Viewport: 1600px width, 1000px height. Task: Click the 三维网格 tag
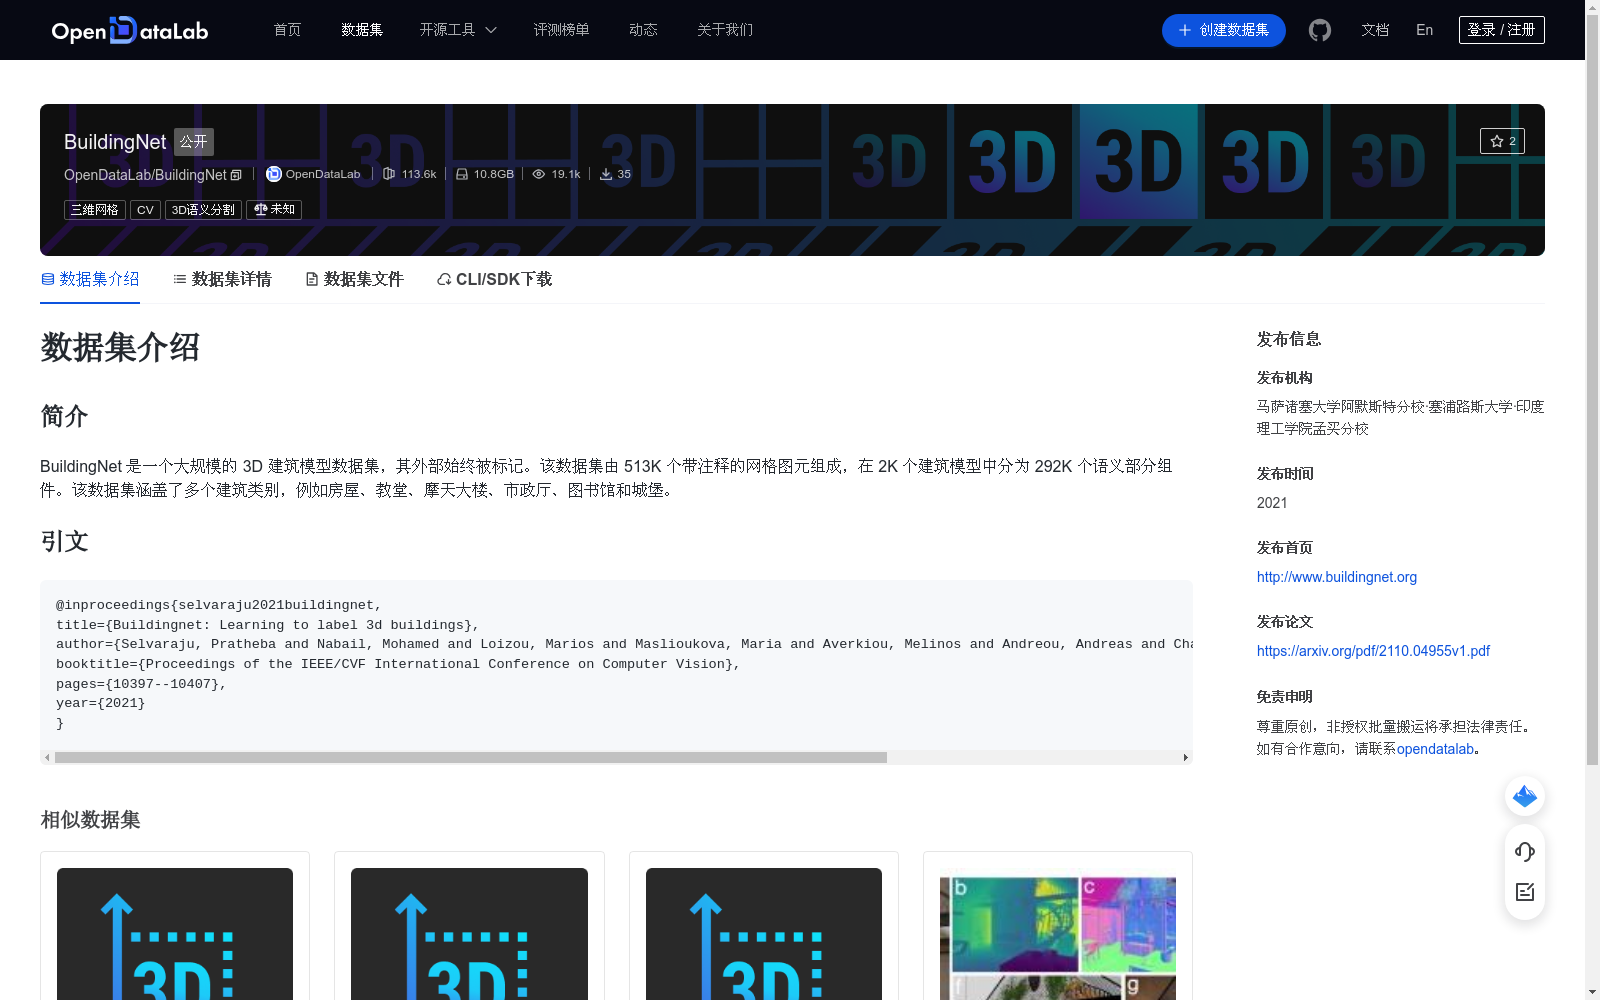point(95,209)
